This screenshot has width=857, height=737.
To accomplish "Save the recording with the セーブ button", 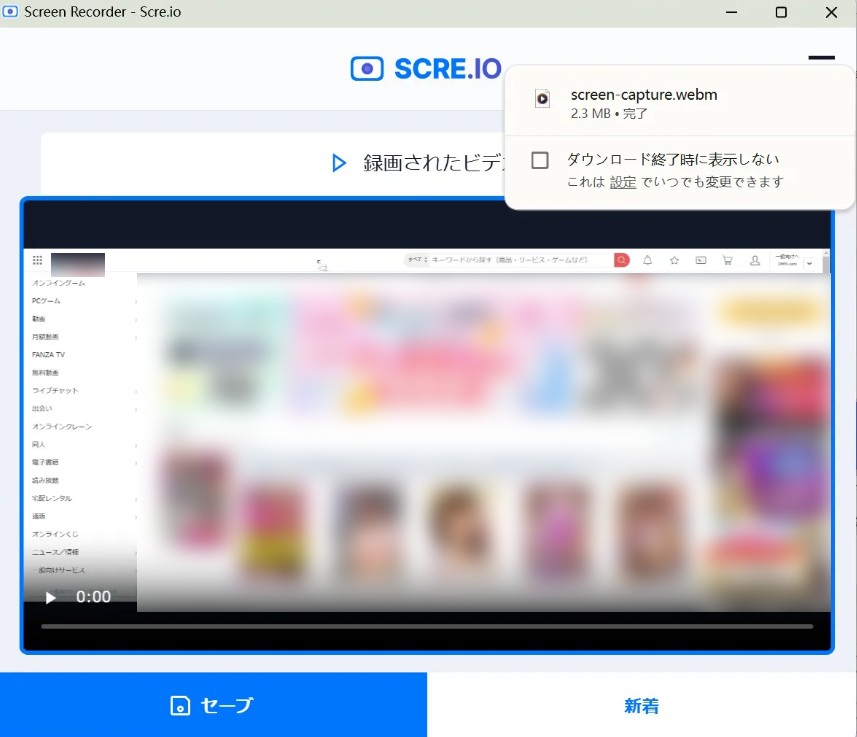I will (213, 705).
